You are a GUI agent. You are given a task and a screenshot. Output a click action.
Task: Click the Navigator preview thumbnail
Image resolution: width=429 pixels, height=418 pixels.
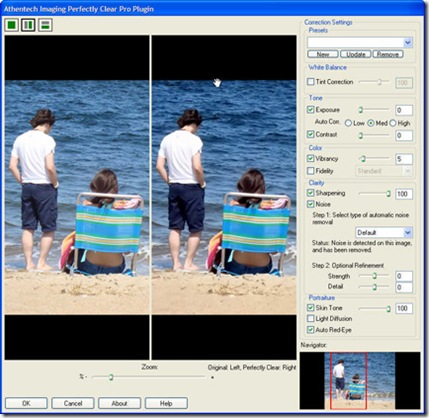coord(360,381)
